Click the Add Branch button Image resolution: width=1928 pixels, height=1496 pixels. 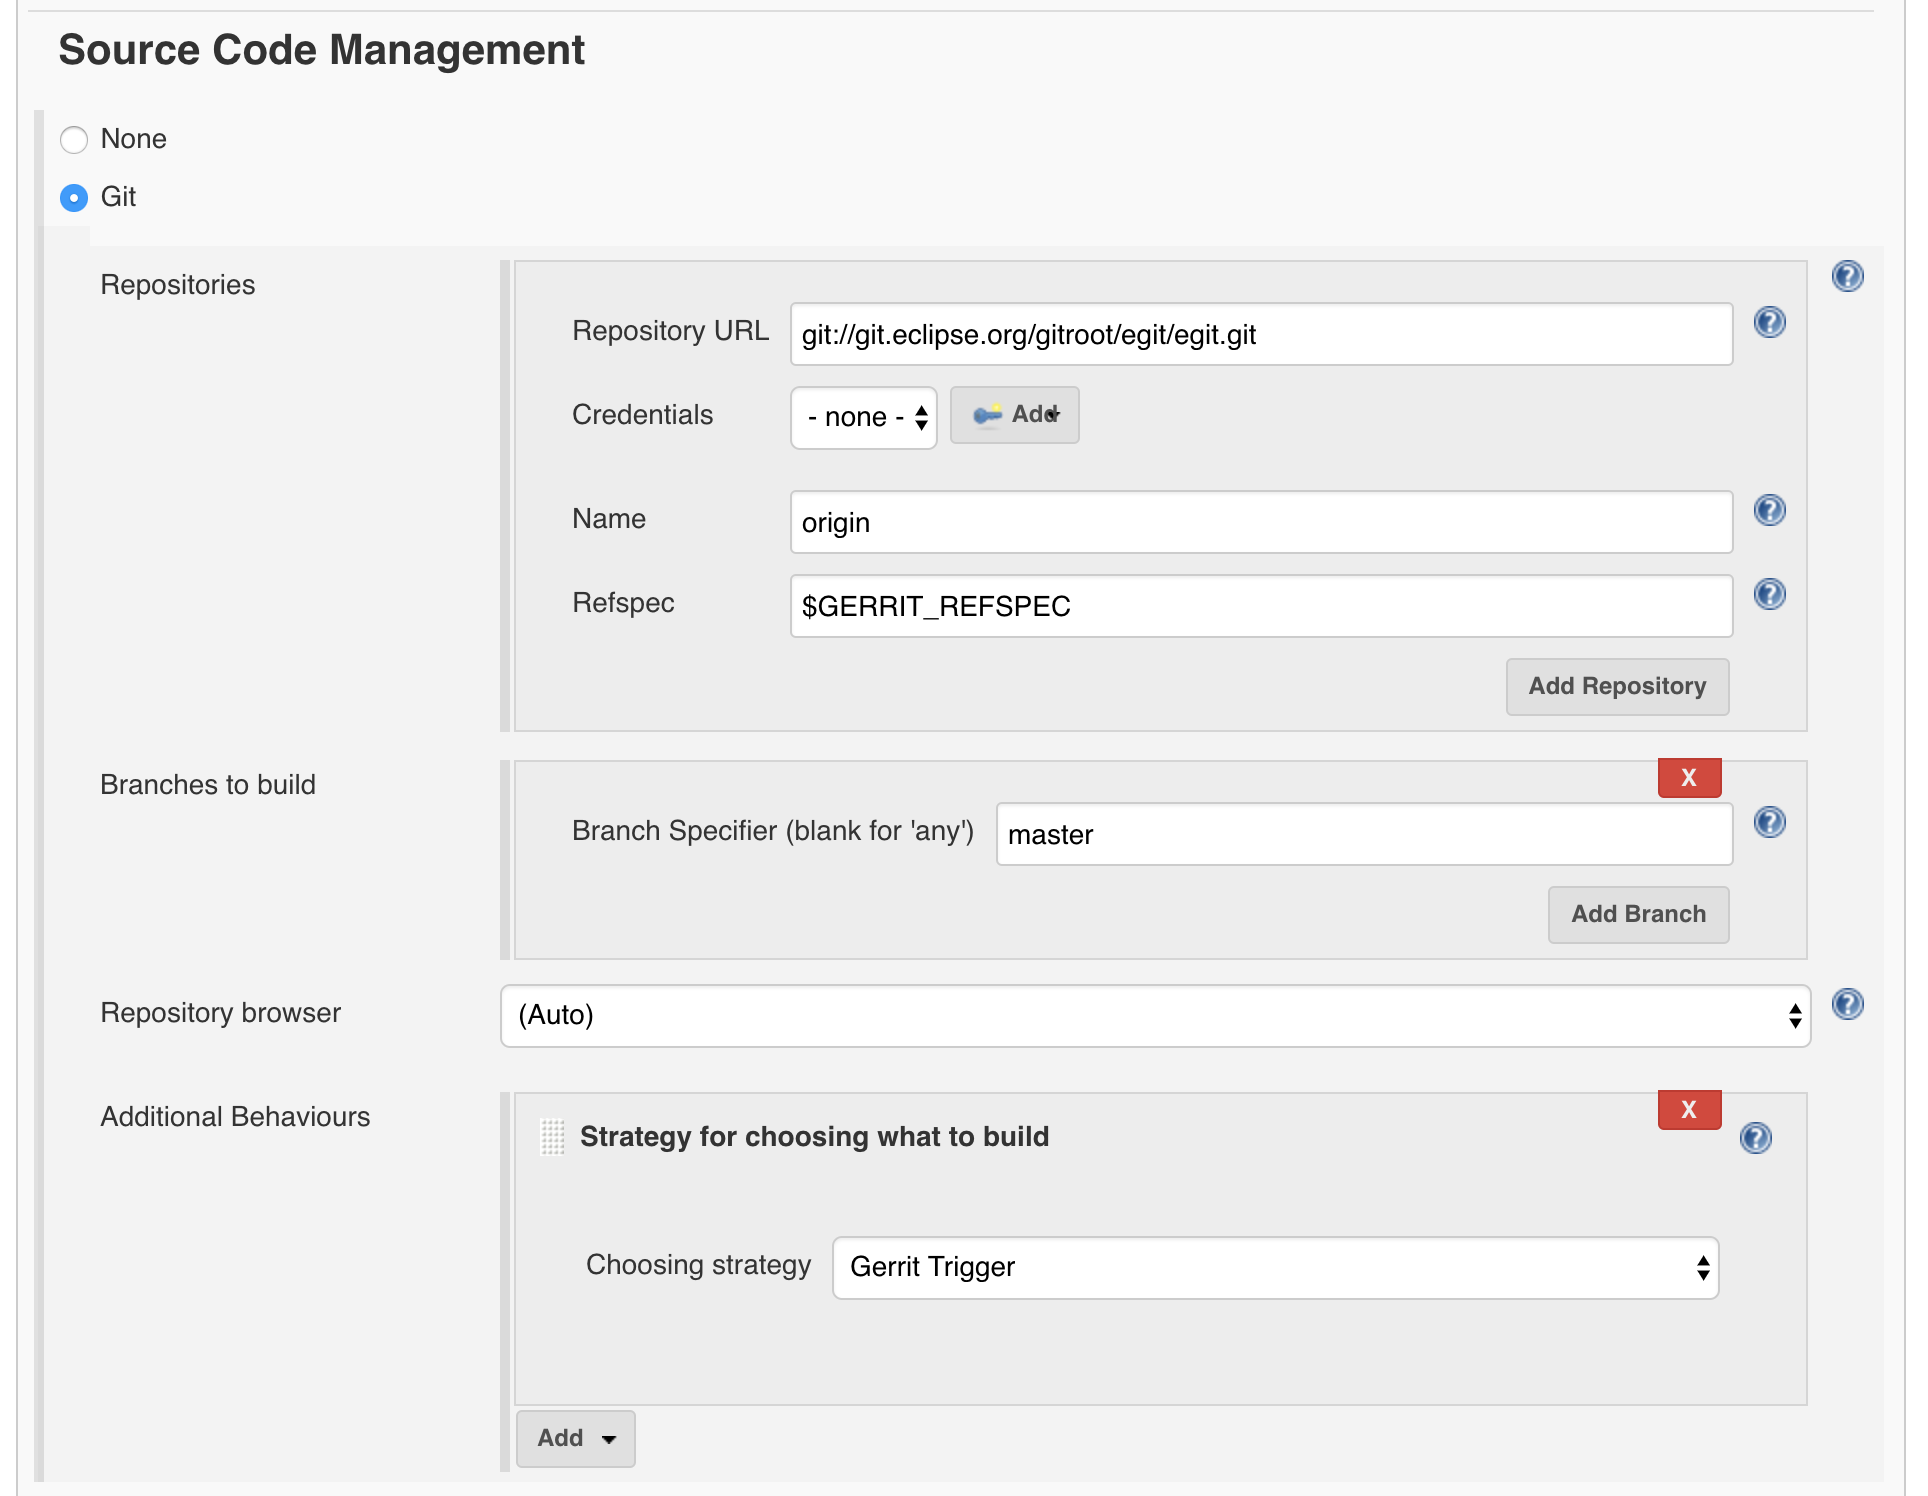[x=1638, y=914]
